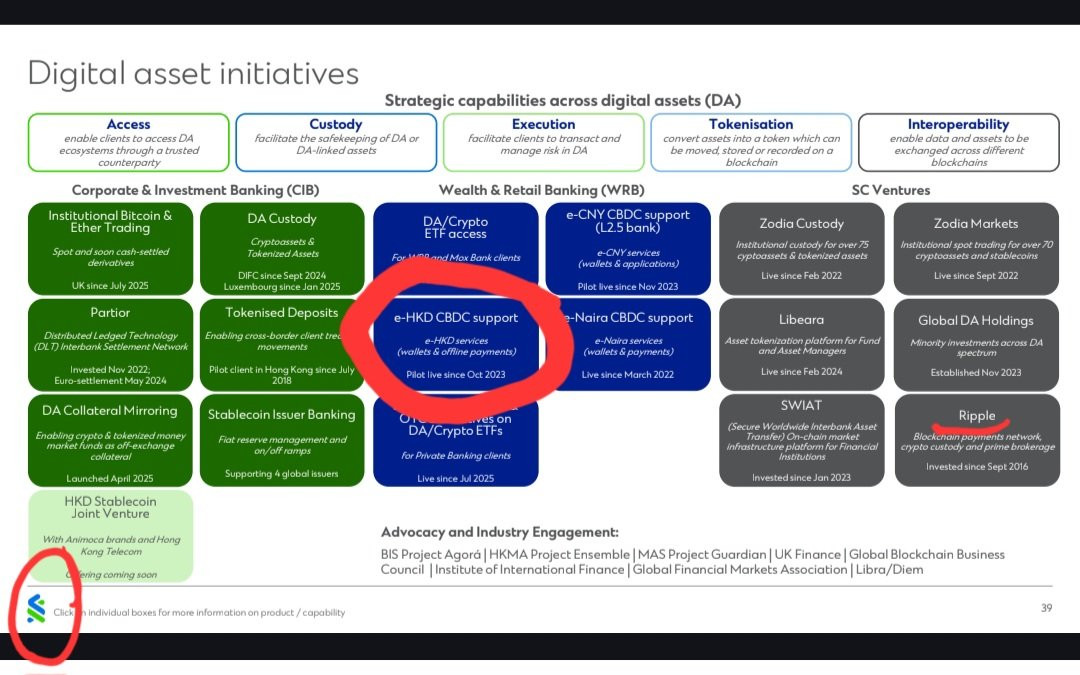Select Institutional Bitcoin & Ether Trading box
This screenshot has height=675, width=1080.
110,249
